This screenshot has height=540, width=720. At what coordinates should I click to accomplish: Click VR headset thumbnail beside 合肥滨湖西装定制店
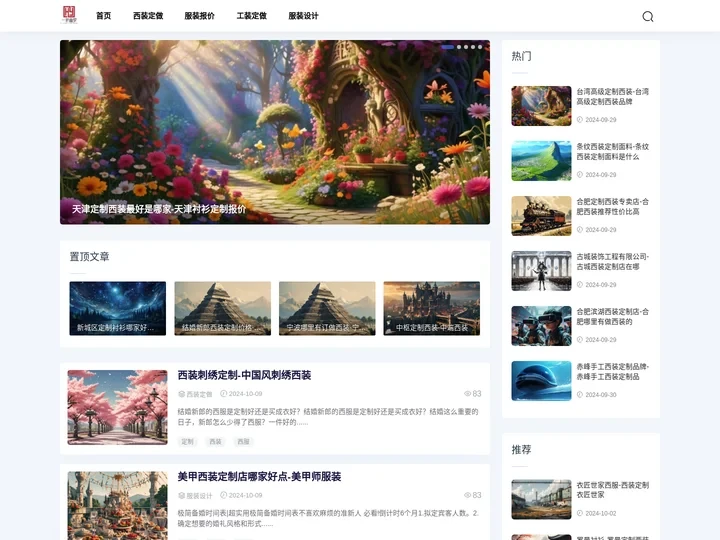541,326
